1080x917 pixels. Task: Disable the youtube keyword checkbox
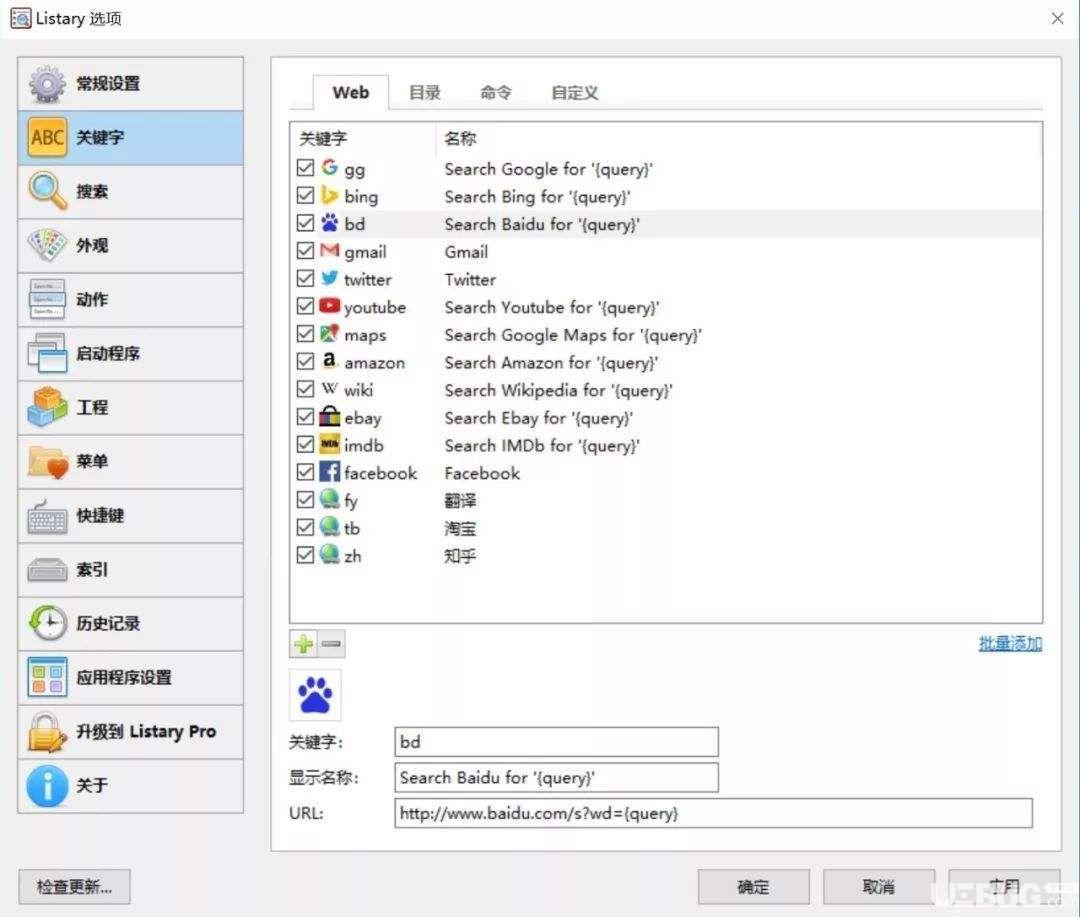[305, 306]
